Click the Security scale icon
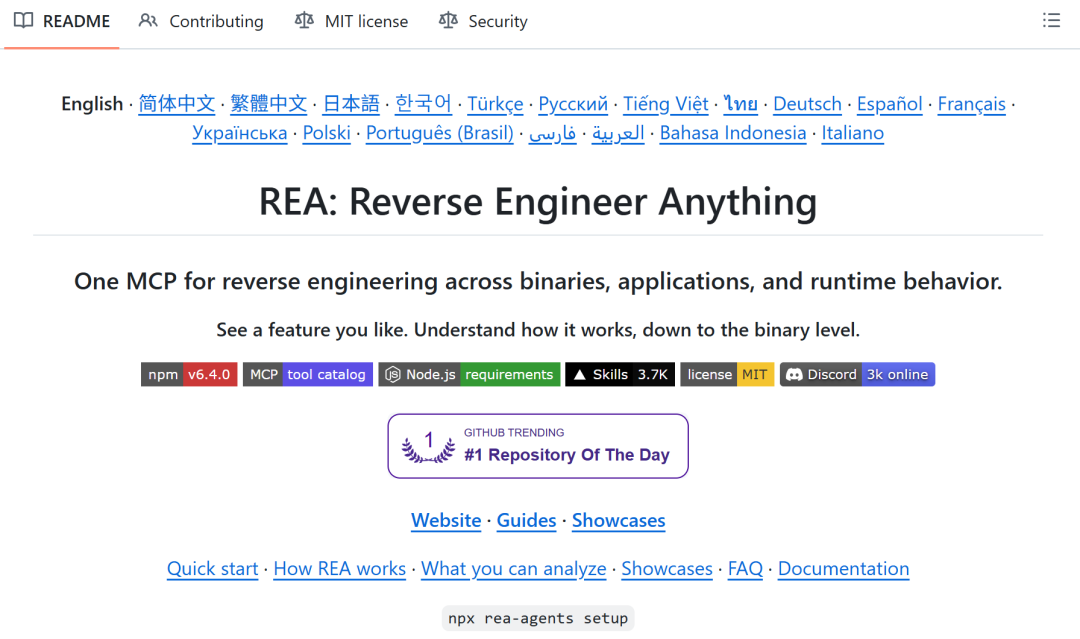 (x=448, y=21)
